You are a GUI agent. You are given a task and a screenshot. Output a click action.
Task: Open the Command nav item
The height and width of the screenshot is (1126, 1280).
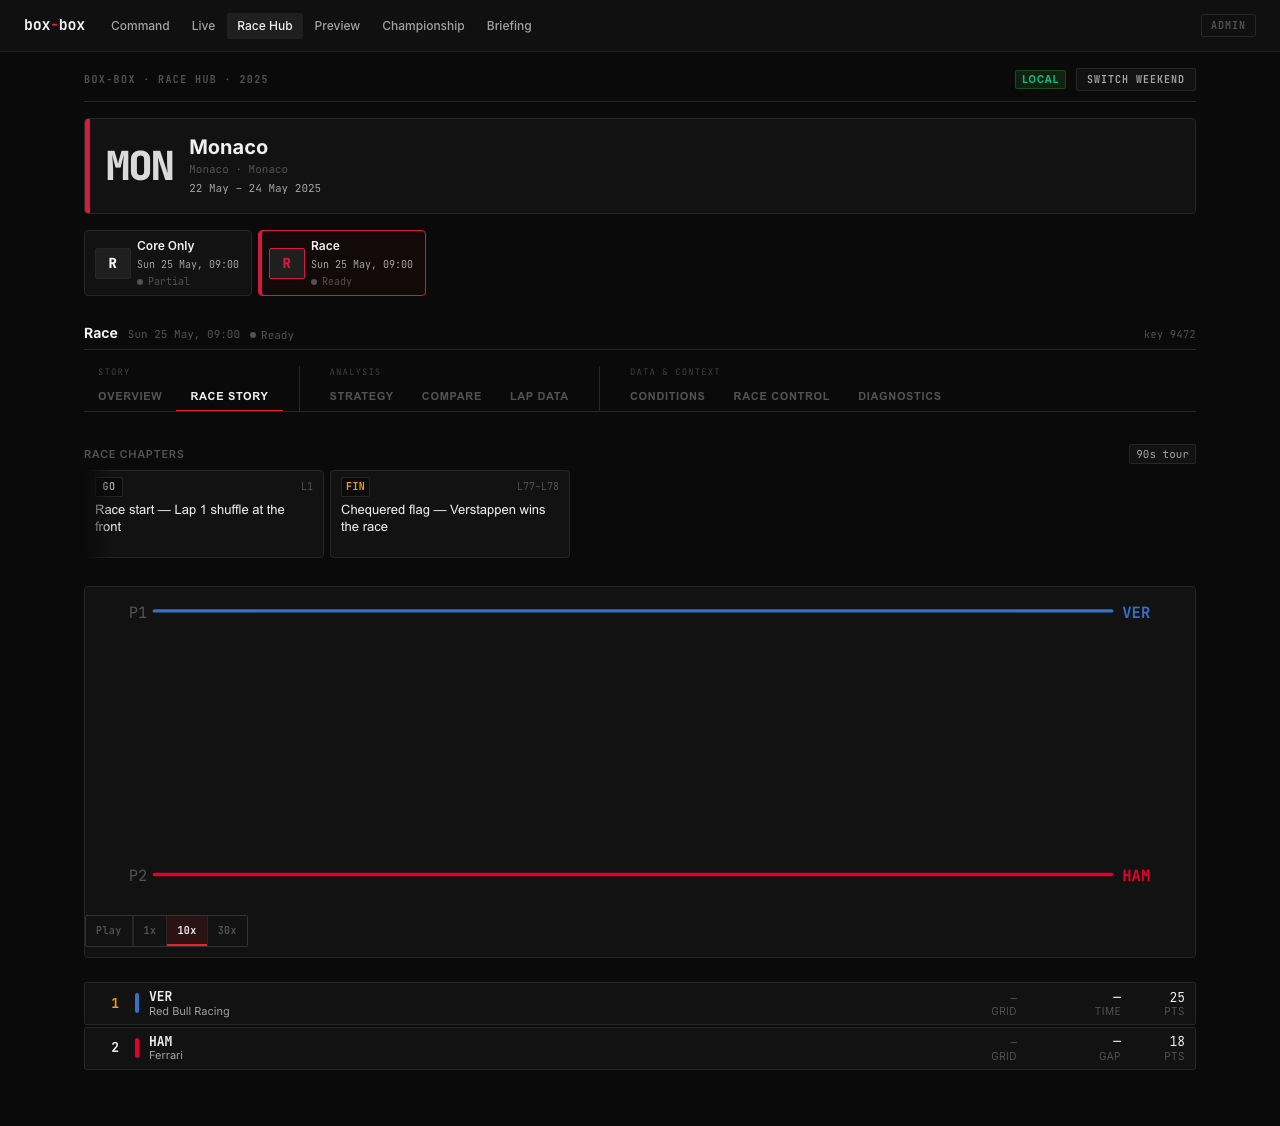[140, 26]
